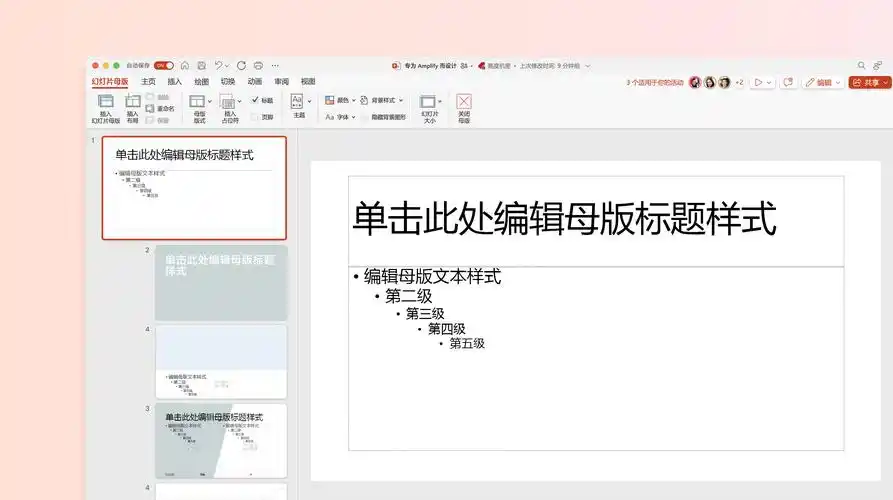Click the 第三级 text line
This screenshot has width=893, height=500.
[x=425, y=313]
